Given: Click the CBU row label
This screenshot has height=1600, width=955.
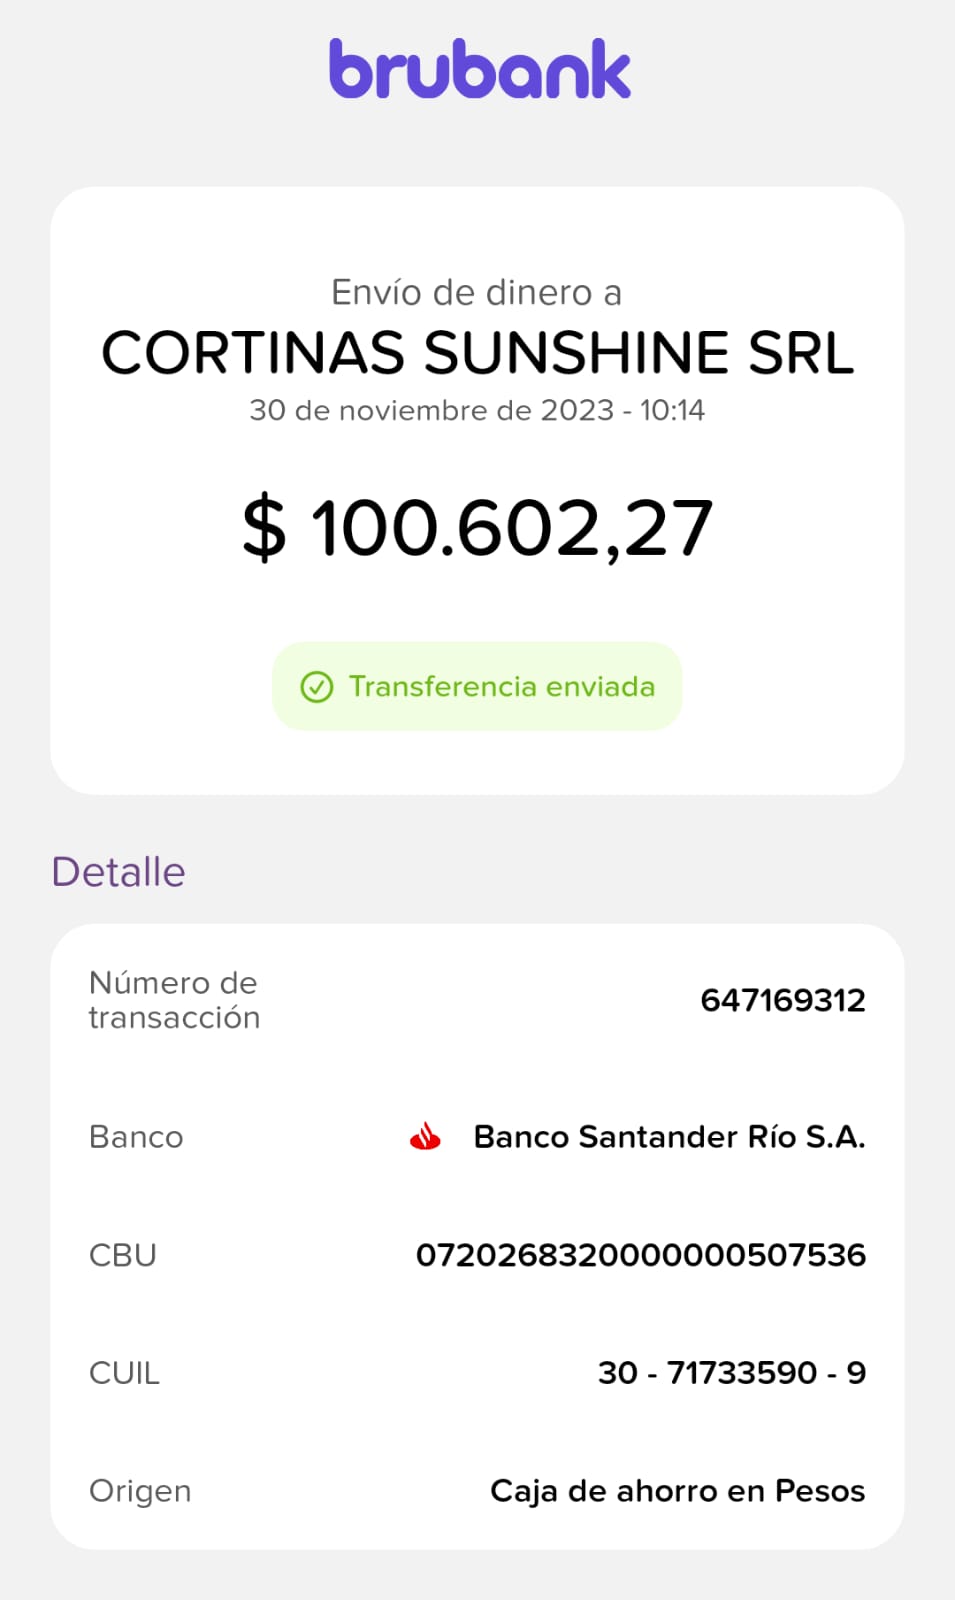Looking at the screenshot, I should [x=123, y=1255].
